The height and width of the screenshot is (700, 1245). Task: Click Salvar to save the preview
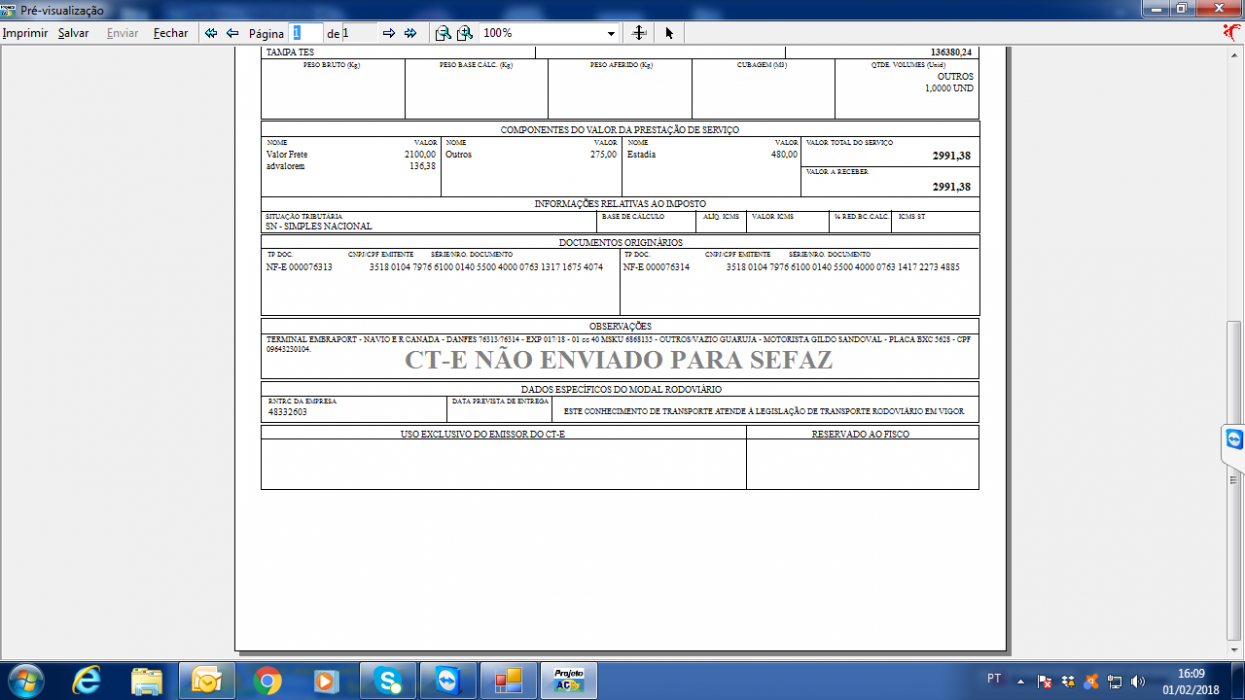(x=73, y=33)
